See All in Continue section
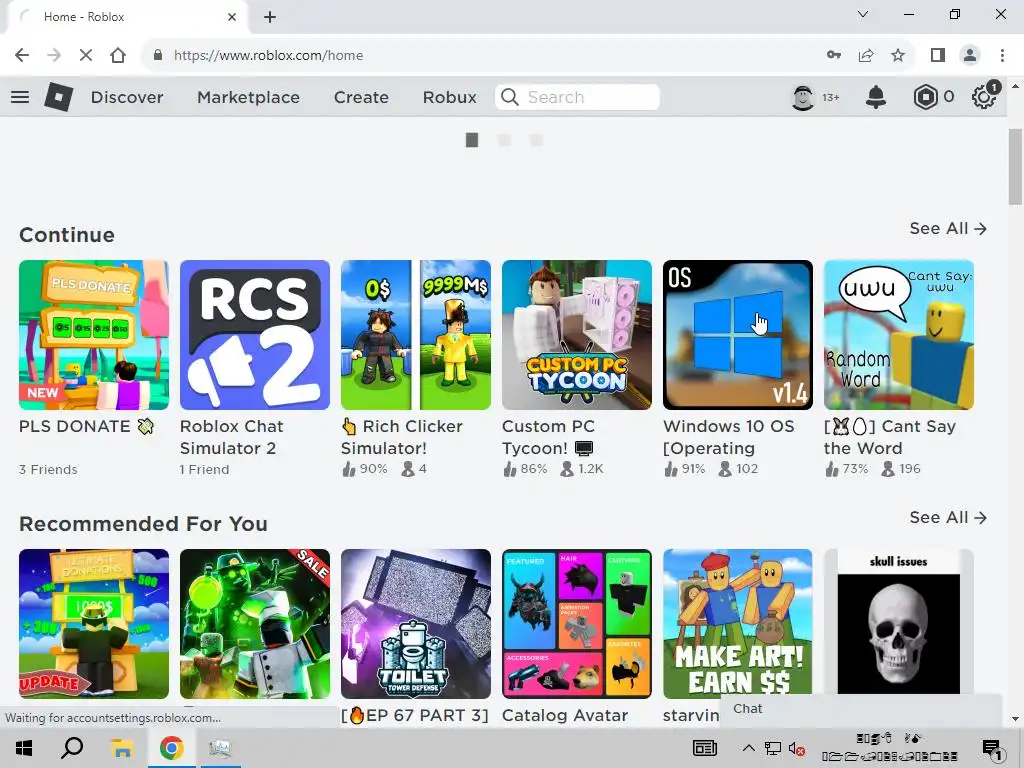 (x=948, y=229)
